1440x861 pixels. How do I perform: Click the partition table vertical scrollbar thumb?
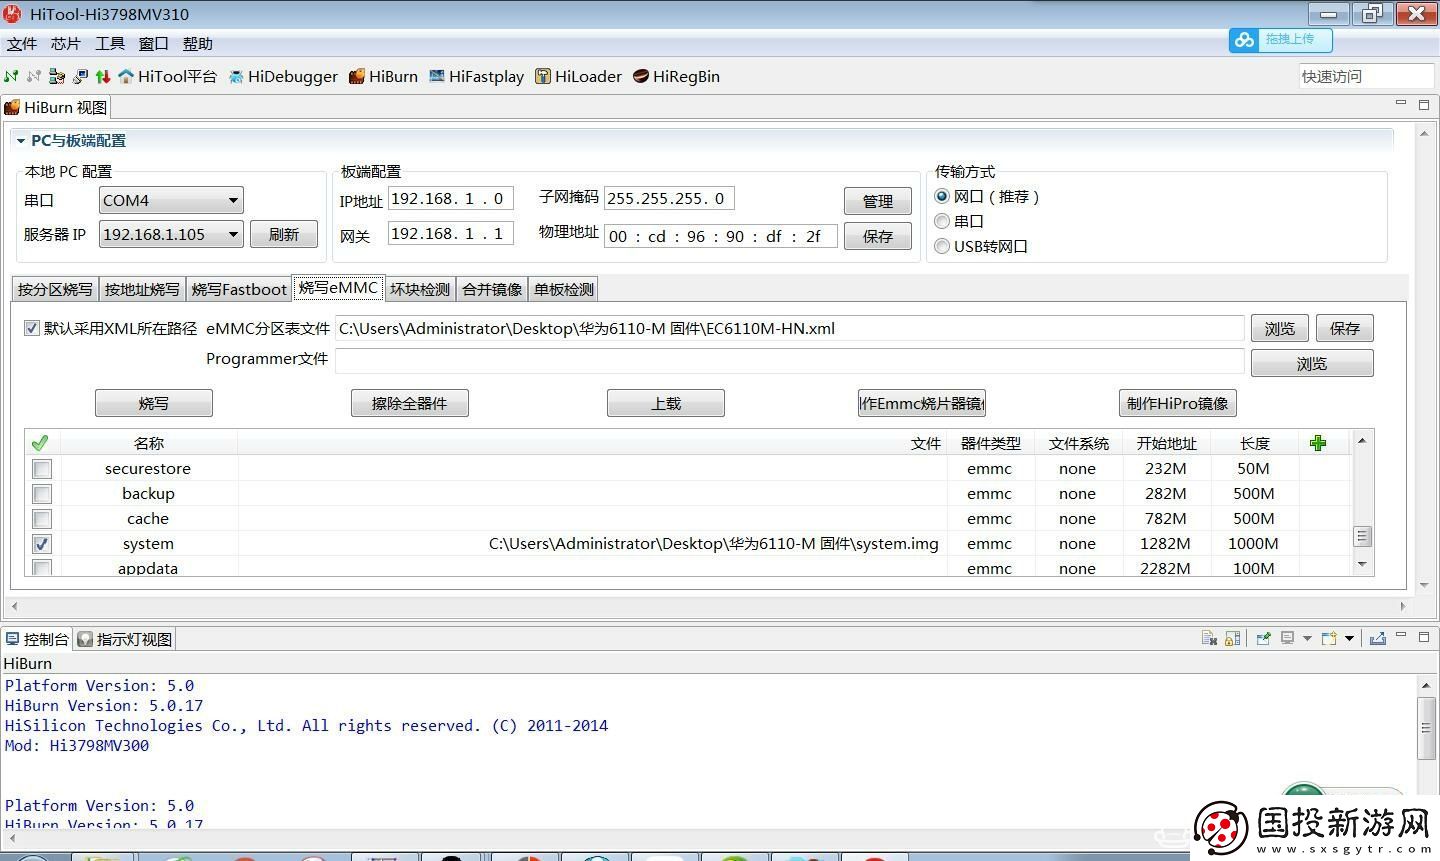tap(1362, 536)
